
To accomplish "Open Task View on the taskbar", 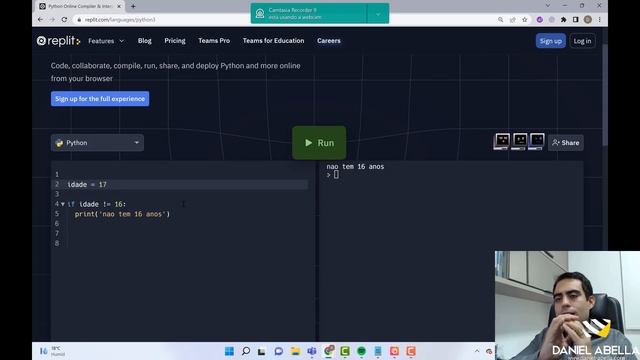I will pos(262,351).
